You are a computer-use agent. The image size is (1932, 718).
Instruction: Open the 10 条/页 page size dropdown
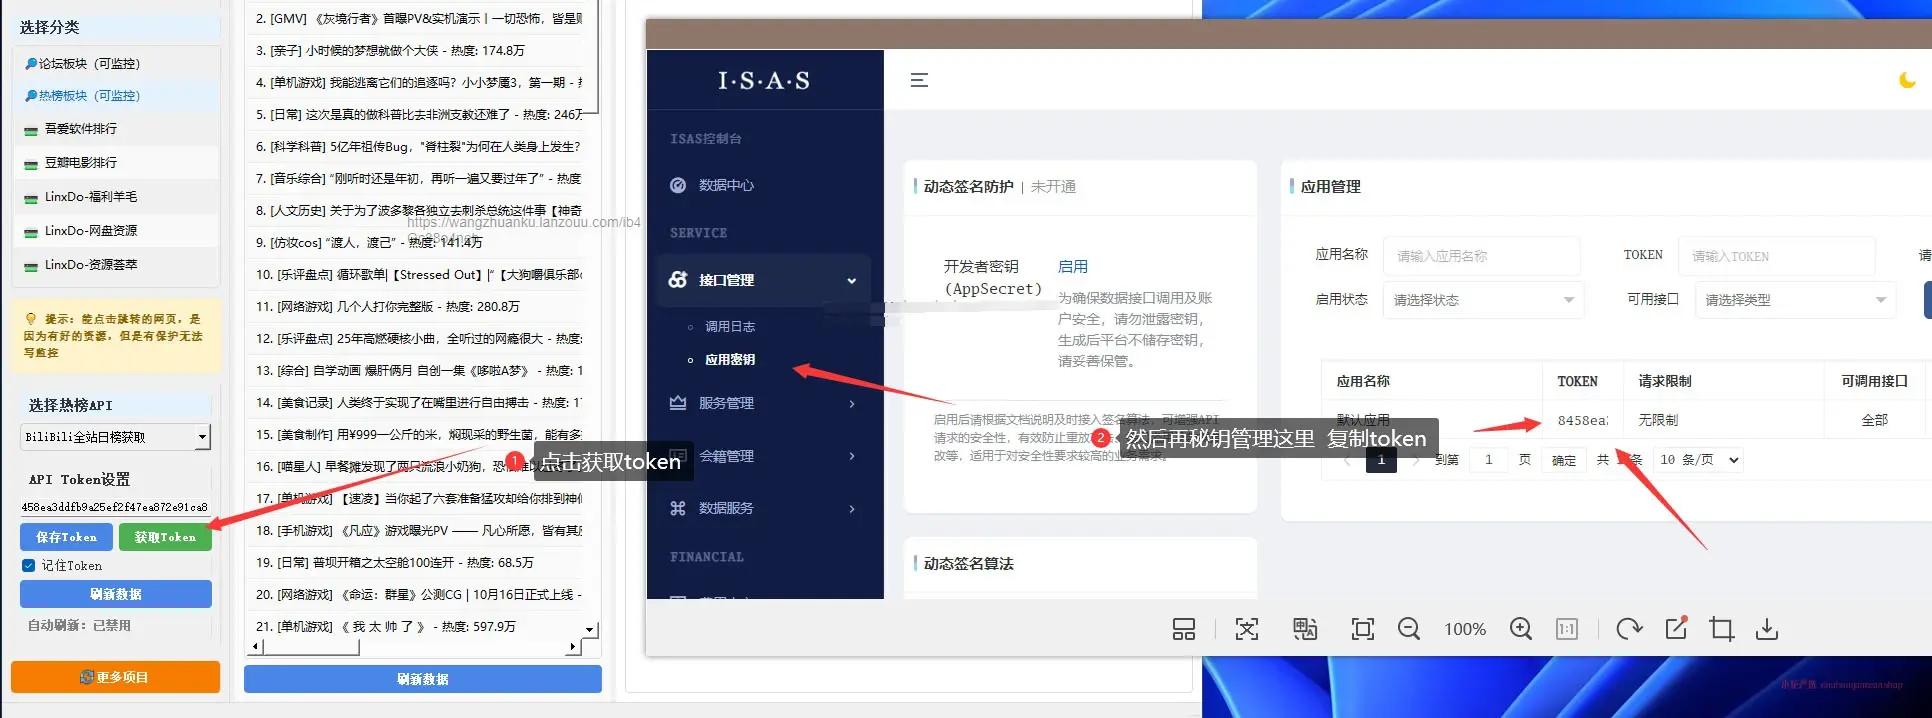pyautogui.click(x=1699, y=460)
